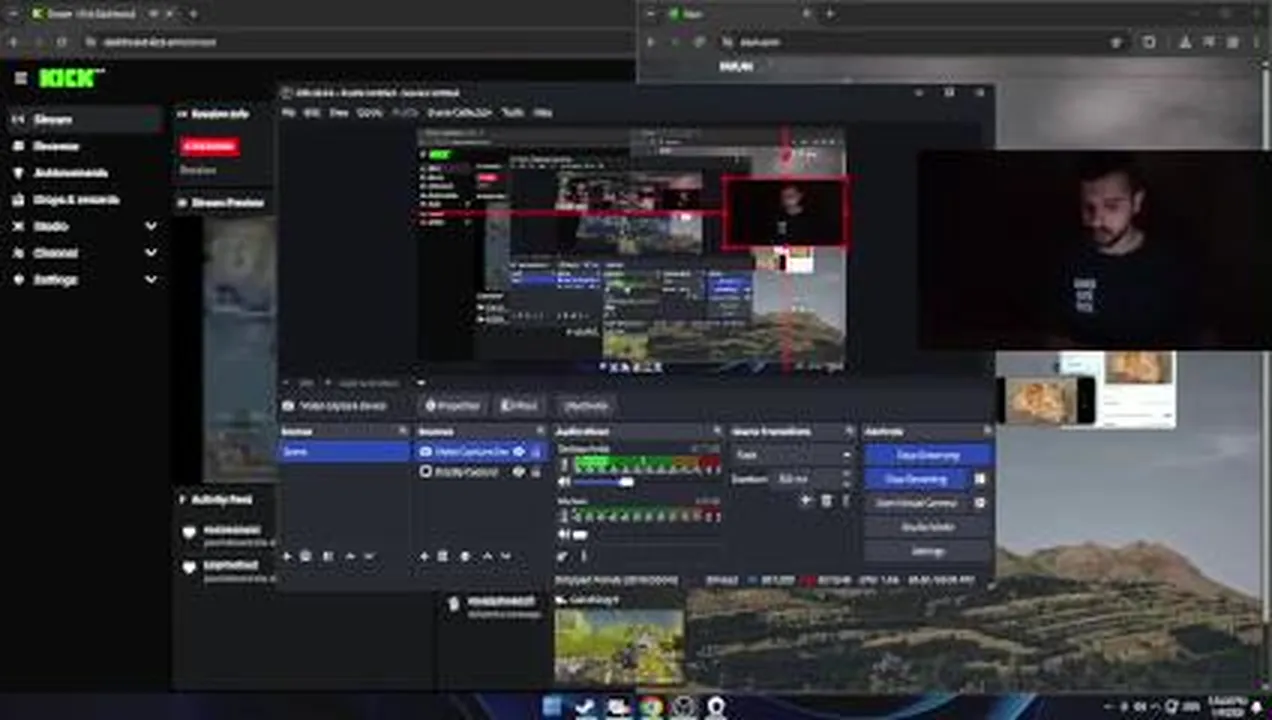Click the Deactivate button in source toolbar
Screen dimensions: 1272x720
tap(585, 406)
